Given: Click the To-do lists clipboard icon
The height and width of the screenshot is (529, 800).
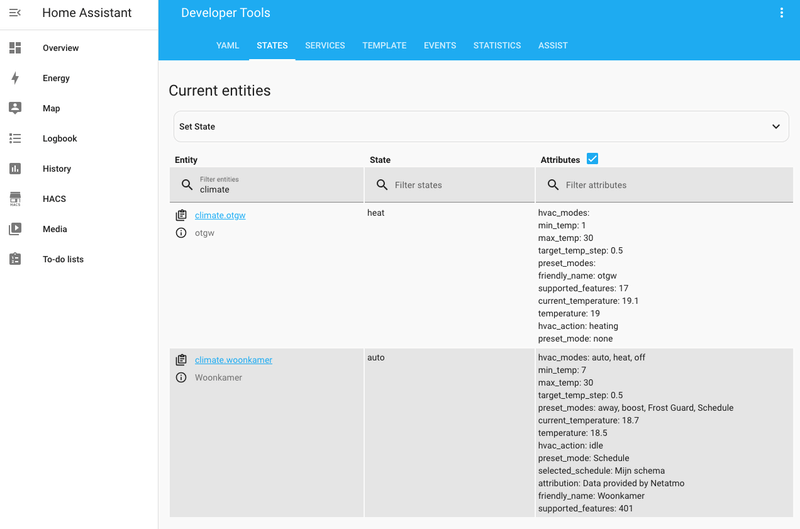Looking at the screenshot, I should pyautogui.click(x=15, y=259).
